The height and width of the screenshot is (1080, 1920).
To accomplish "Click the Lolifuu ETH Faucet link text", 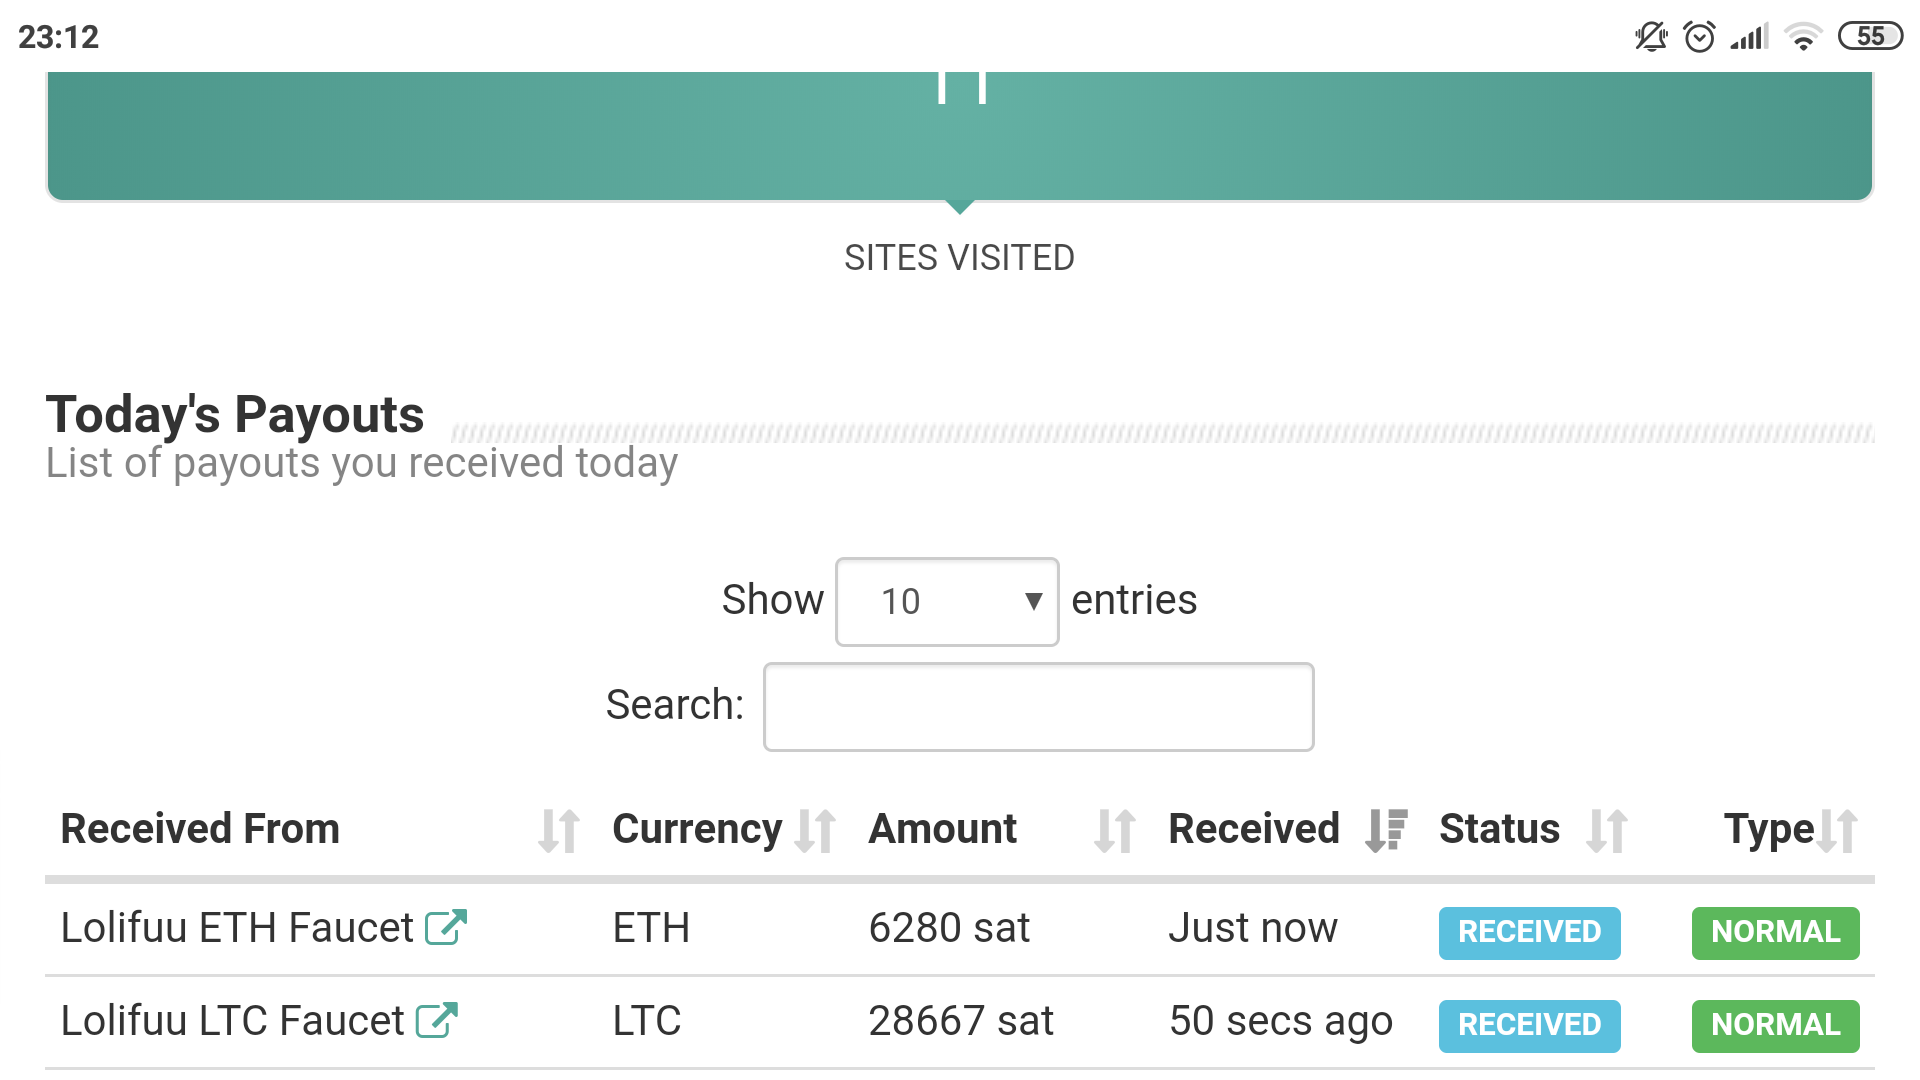I will point(237,928).
